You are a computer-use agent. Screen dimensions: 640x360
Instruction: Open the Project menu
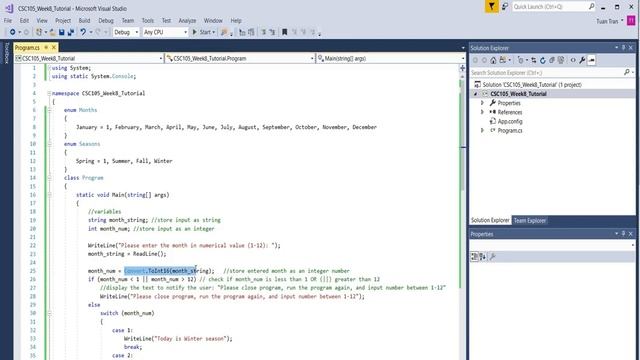[x=63, y=20]
